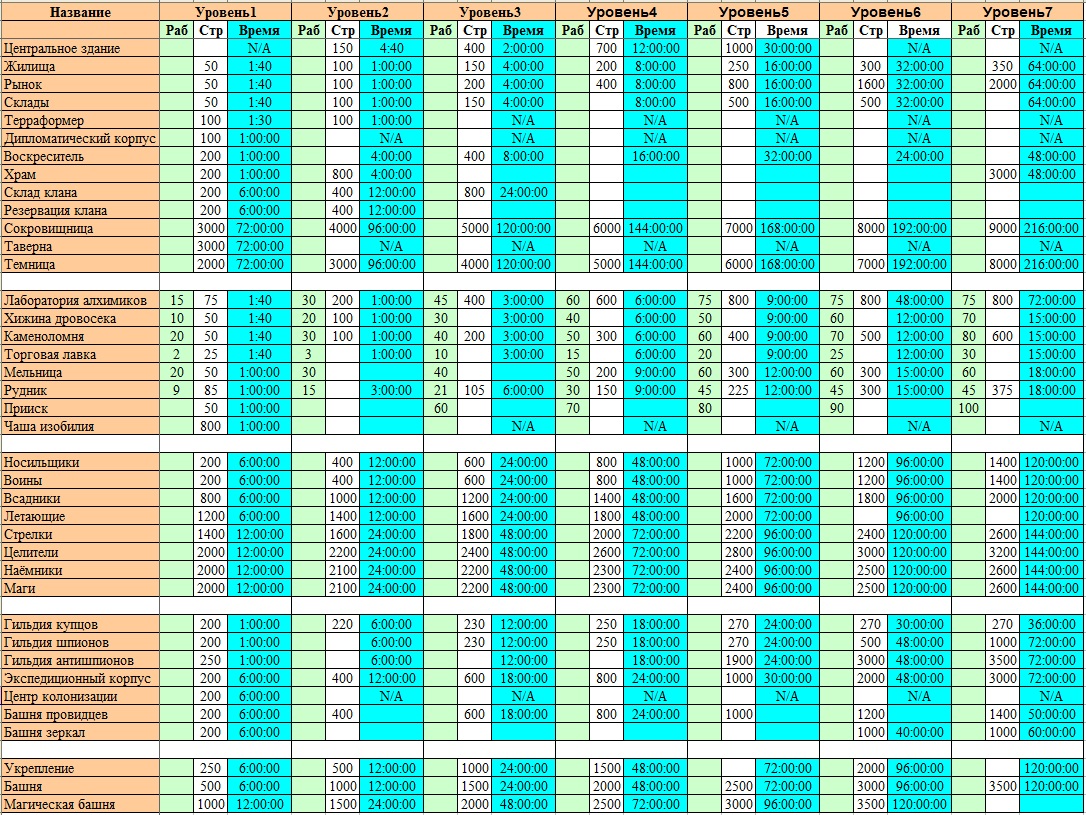Click the 60:00:00 time in Башня зеркал row
The width and height of the screenshot is (1086, 815).
click(1051, 733)
